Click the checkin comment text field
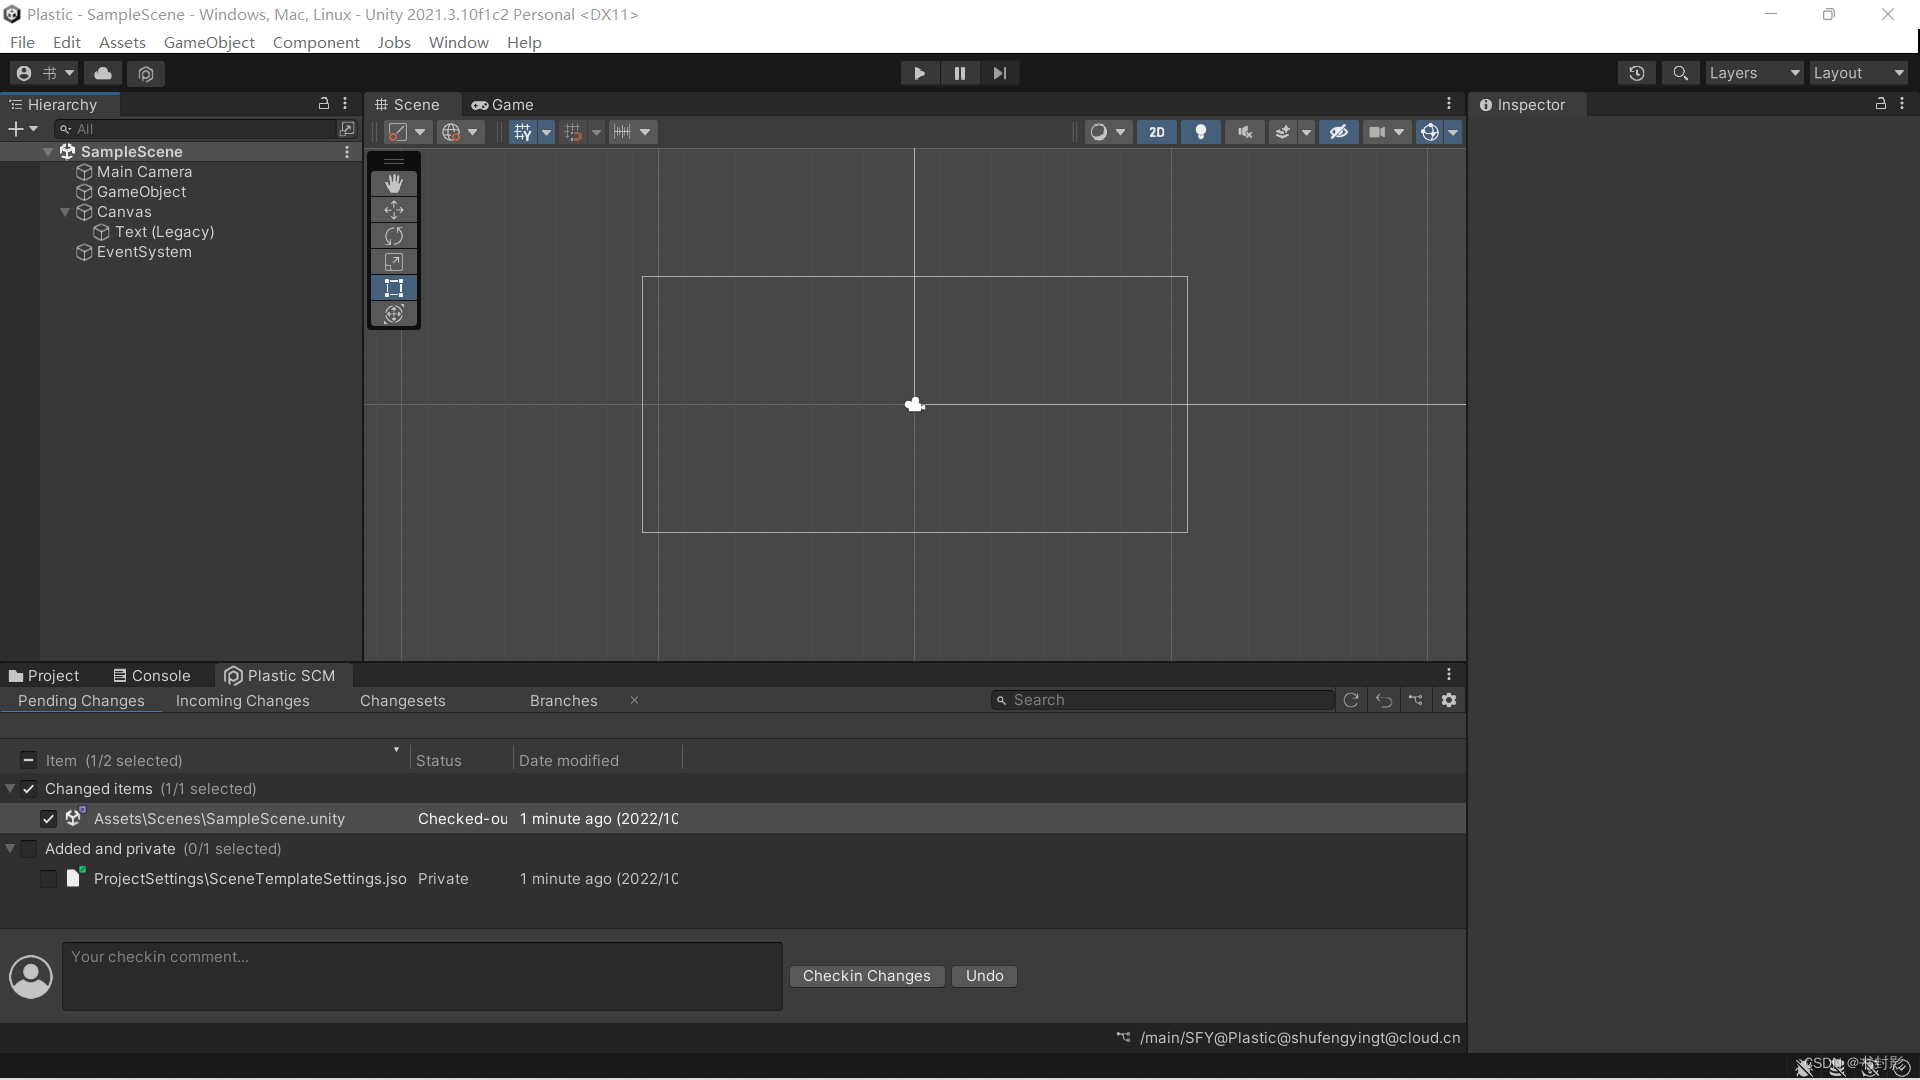 422,976
